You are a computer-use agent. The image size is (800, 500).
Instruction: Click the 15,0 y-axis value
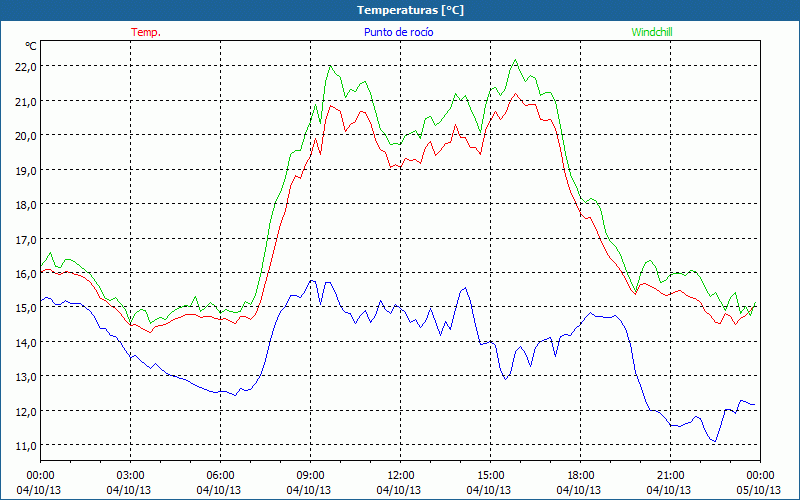pyautogui.click(x=26, y=308)
